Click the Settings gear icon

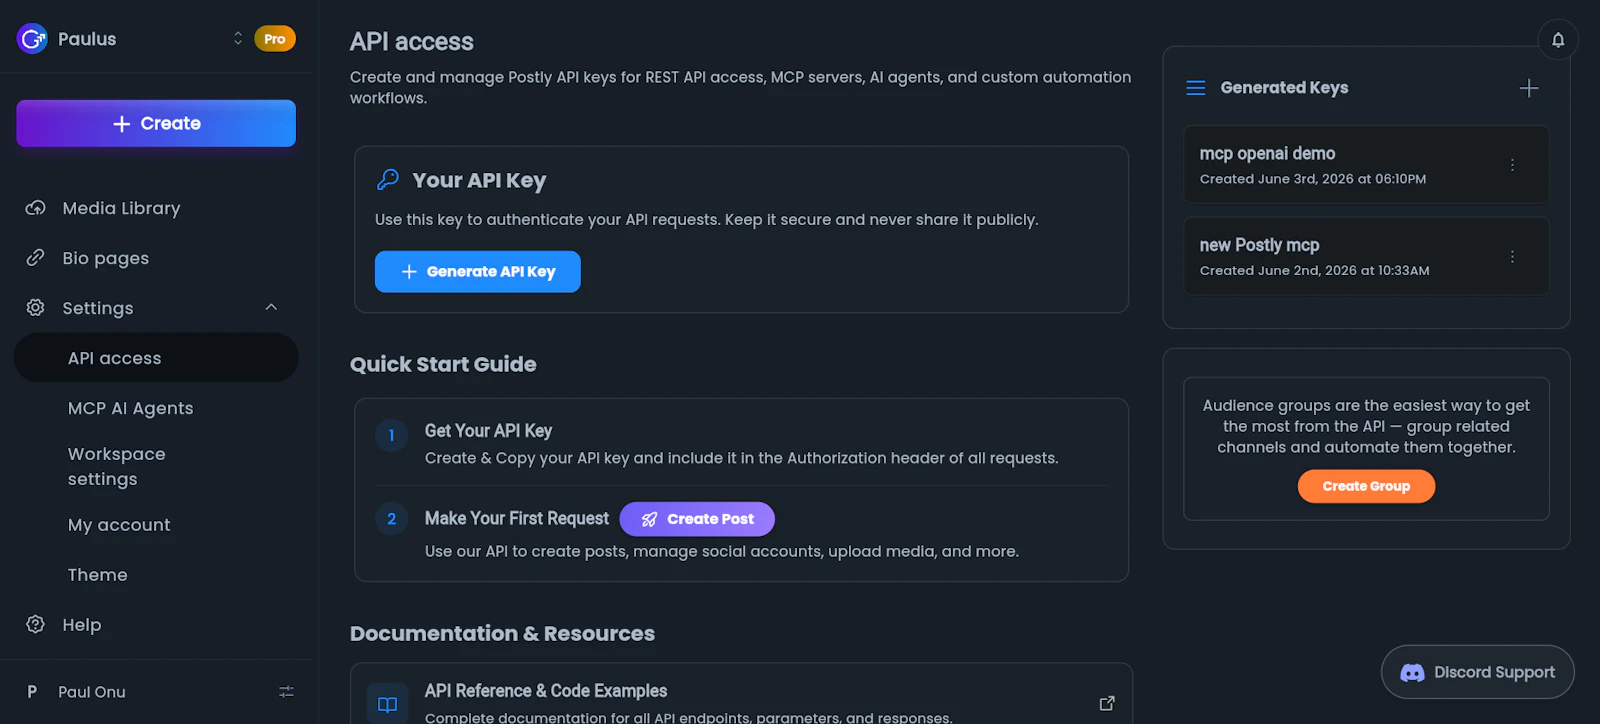(x=36, y=308)
